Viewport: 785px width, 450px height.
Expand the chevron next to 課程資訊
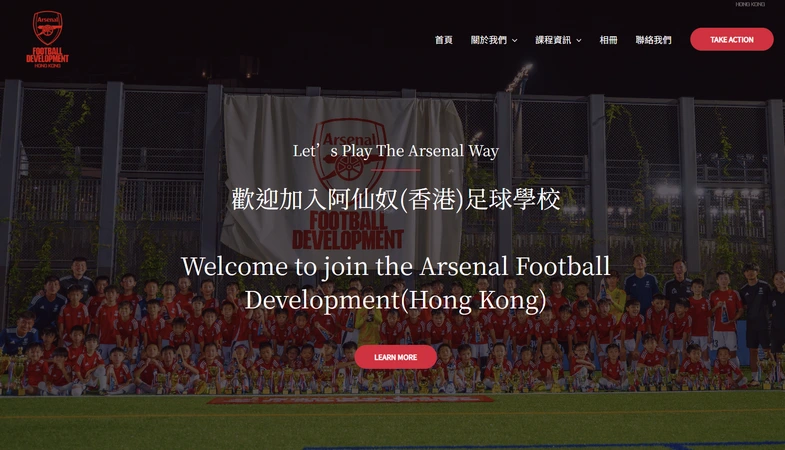(x=579, y=41)
